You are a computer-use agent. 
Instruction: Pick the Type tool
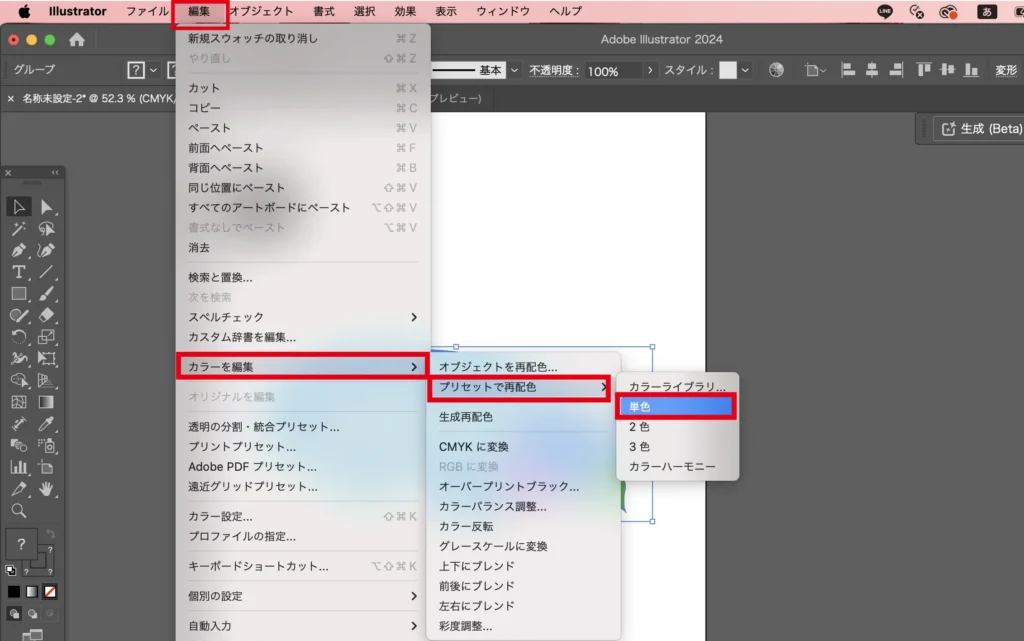[x=19, y=272]
